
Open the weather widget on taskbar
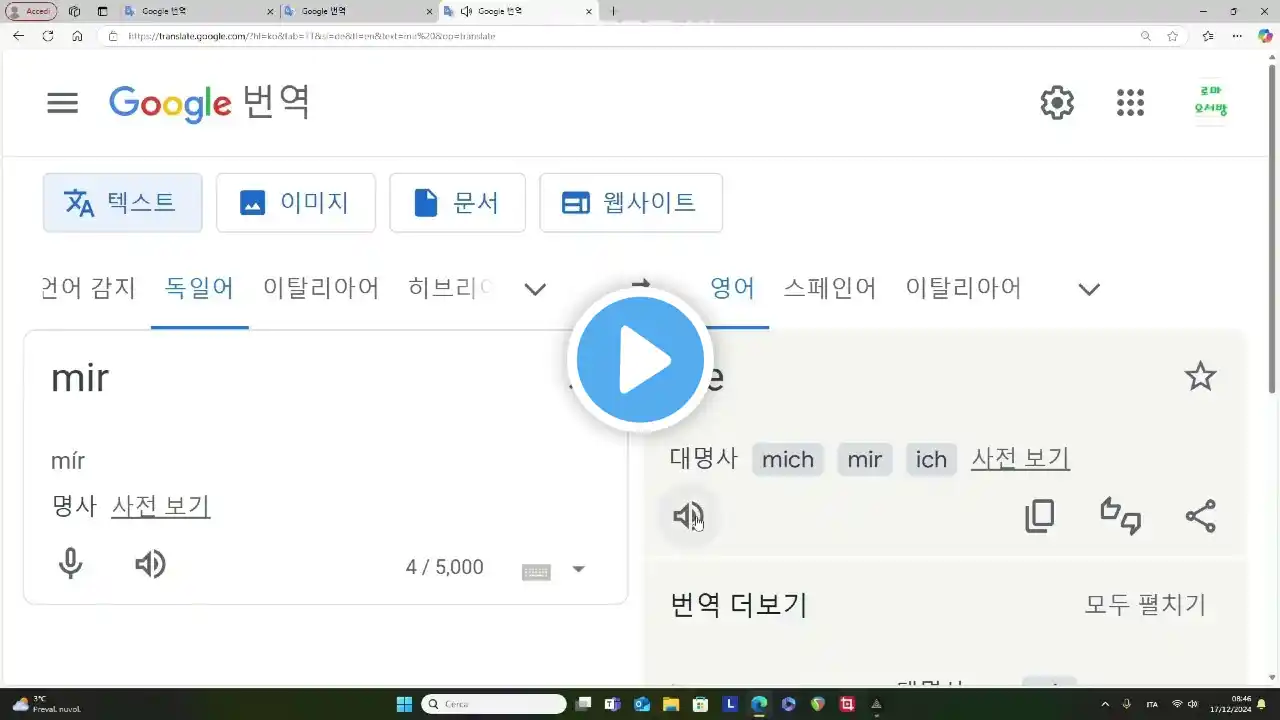coord(46,704)
